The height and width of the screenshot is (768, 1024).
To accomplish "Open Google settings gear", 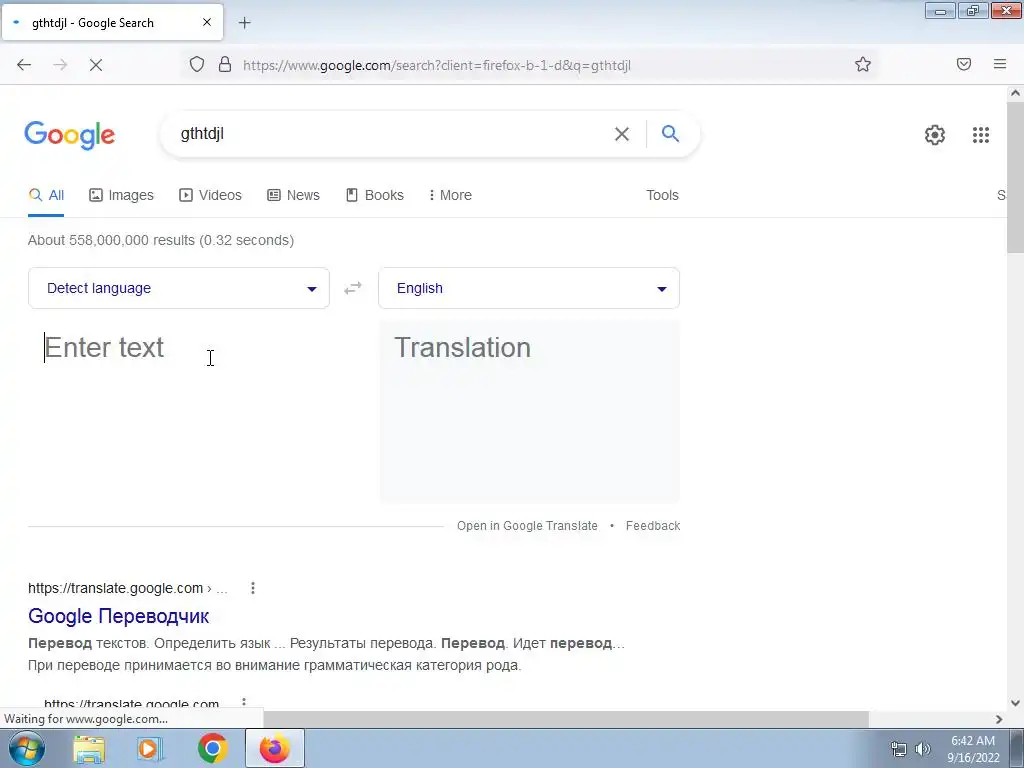I will point(935,135).
